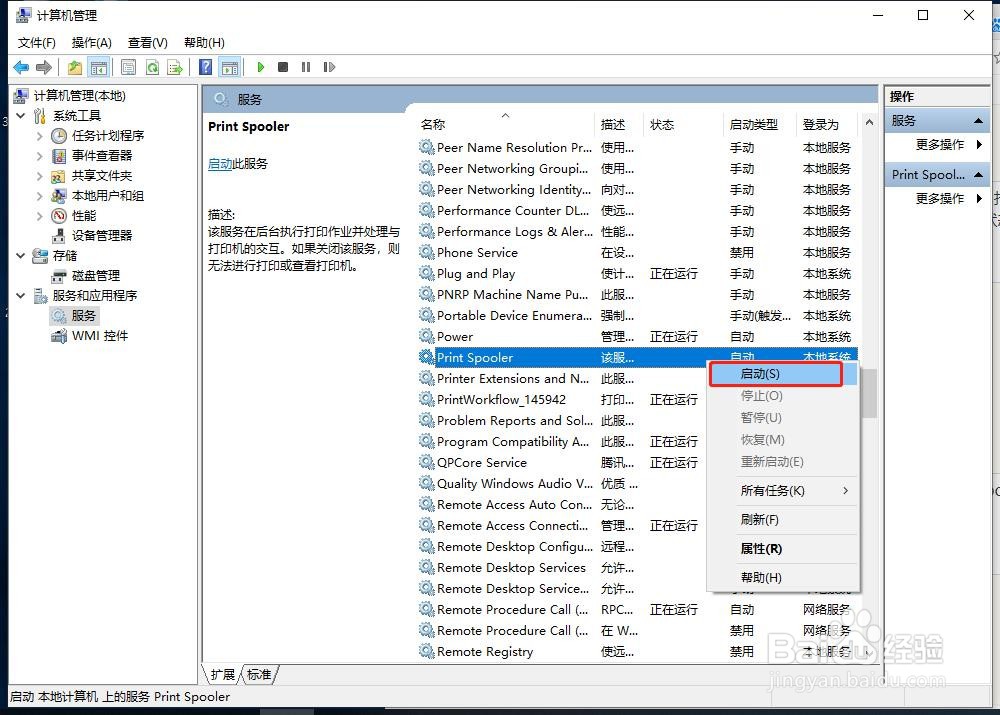Collapse the 服务 actions section
Screen dimensions: 1000x715
pyautogui.click(x=978, y=121)
